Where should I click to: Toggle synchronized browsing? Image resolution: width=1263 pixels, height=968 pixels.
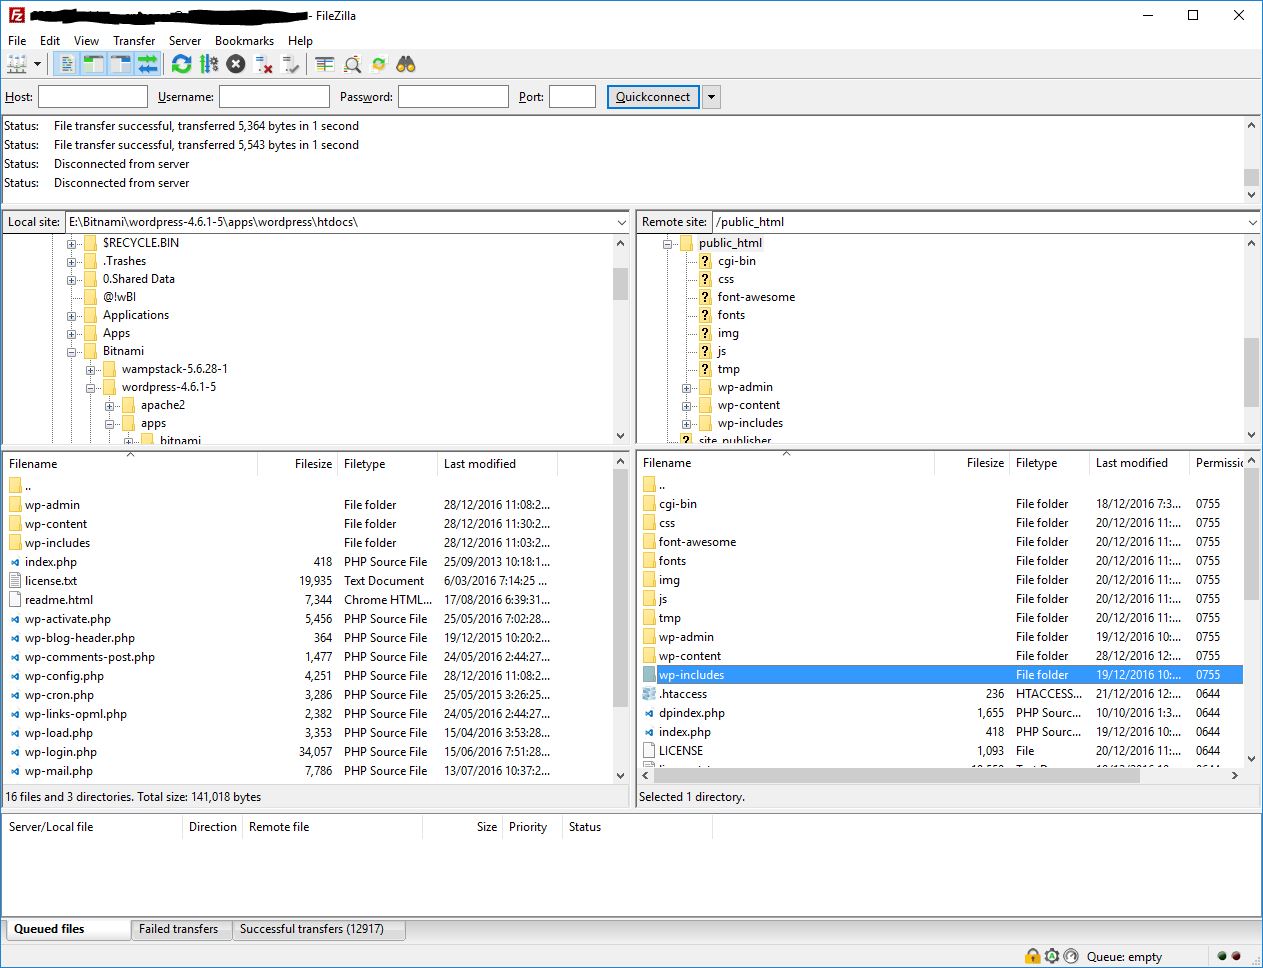379,64
